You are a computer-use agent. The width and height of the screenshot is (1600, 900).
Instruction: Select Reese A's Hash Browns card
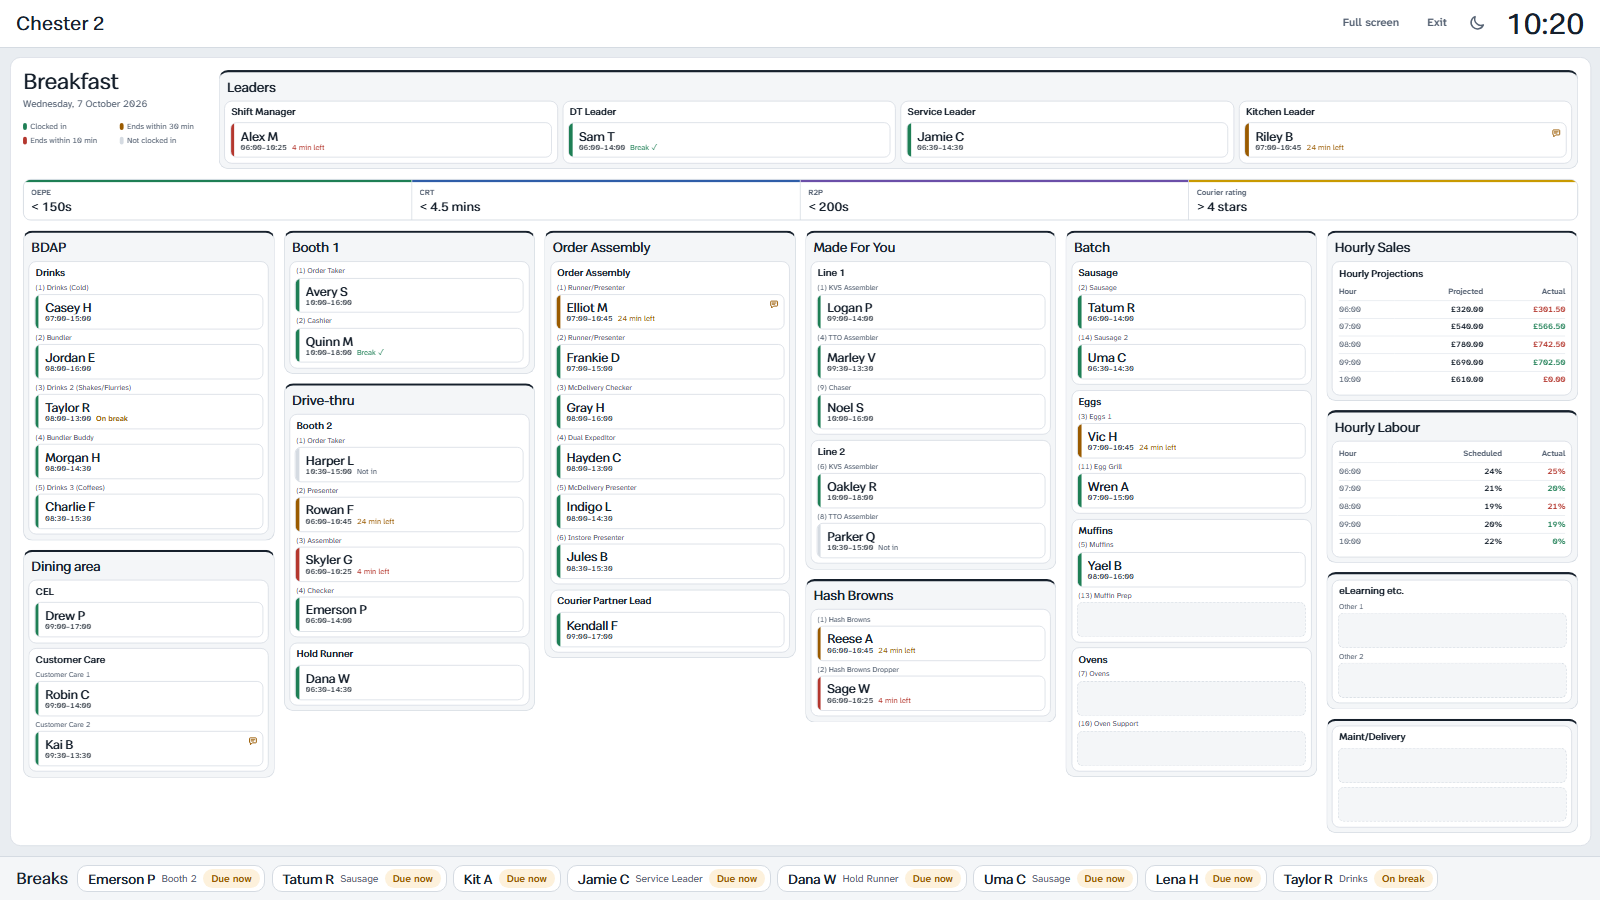coord(931,643)
